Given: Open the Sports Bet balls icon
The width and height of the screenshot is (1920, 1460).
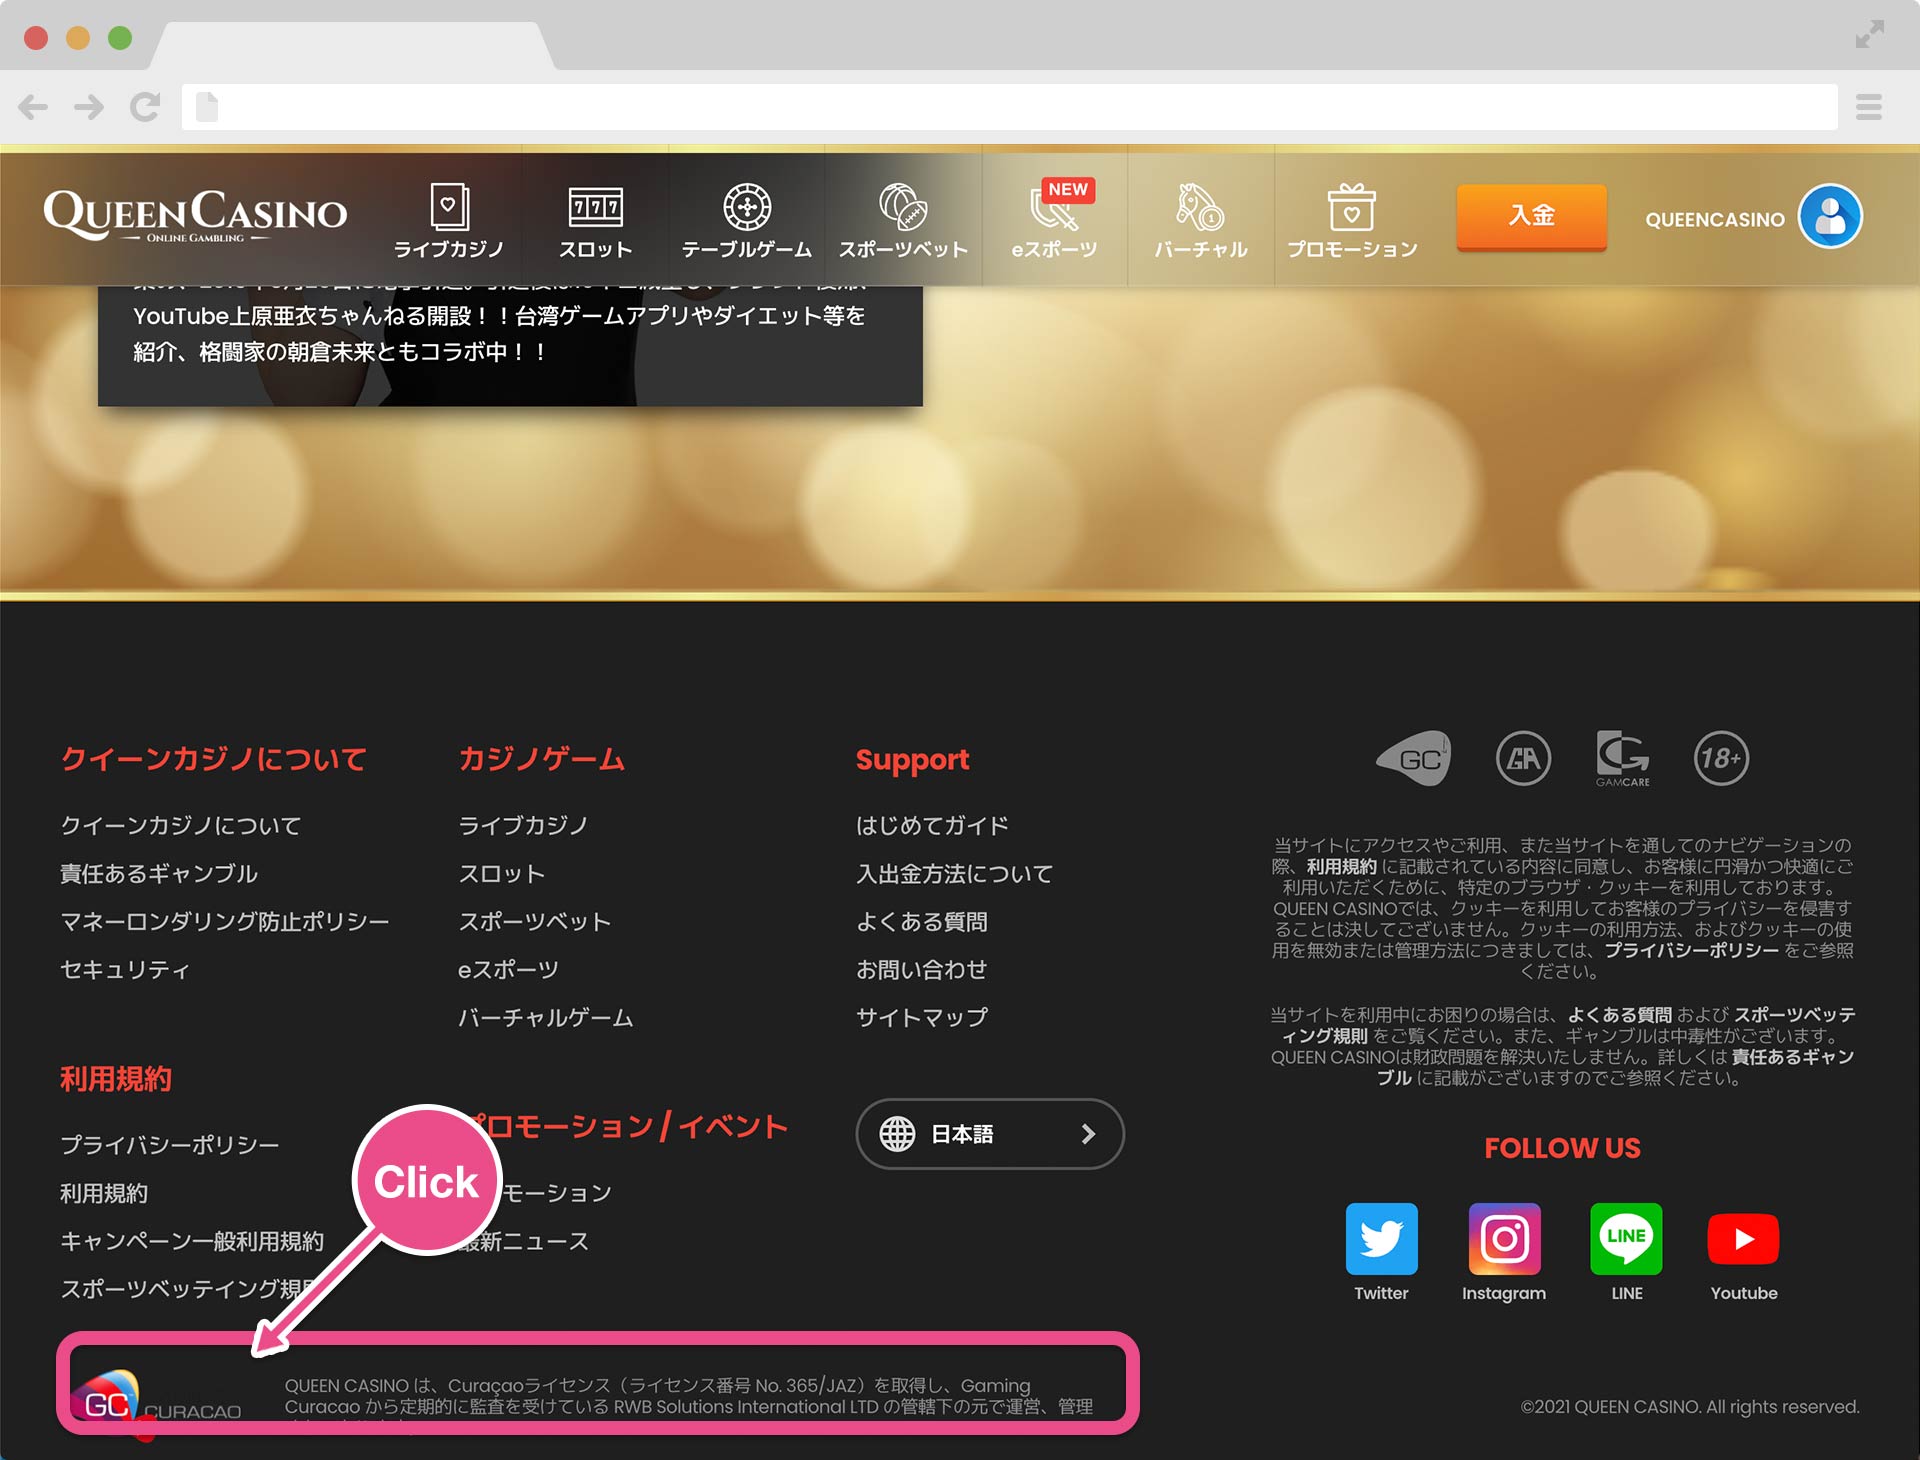Looking at the screenshot, I should (x=903, y=207).
